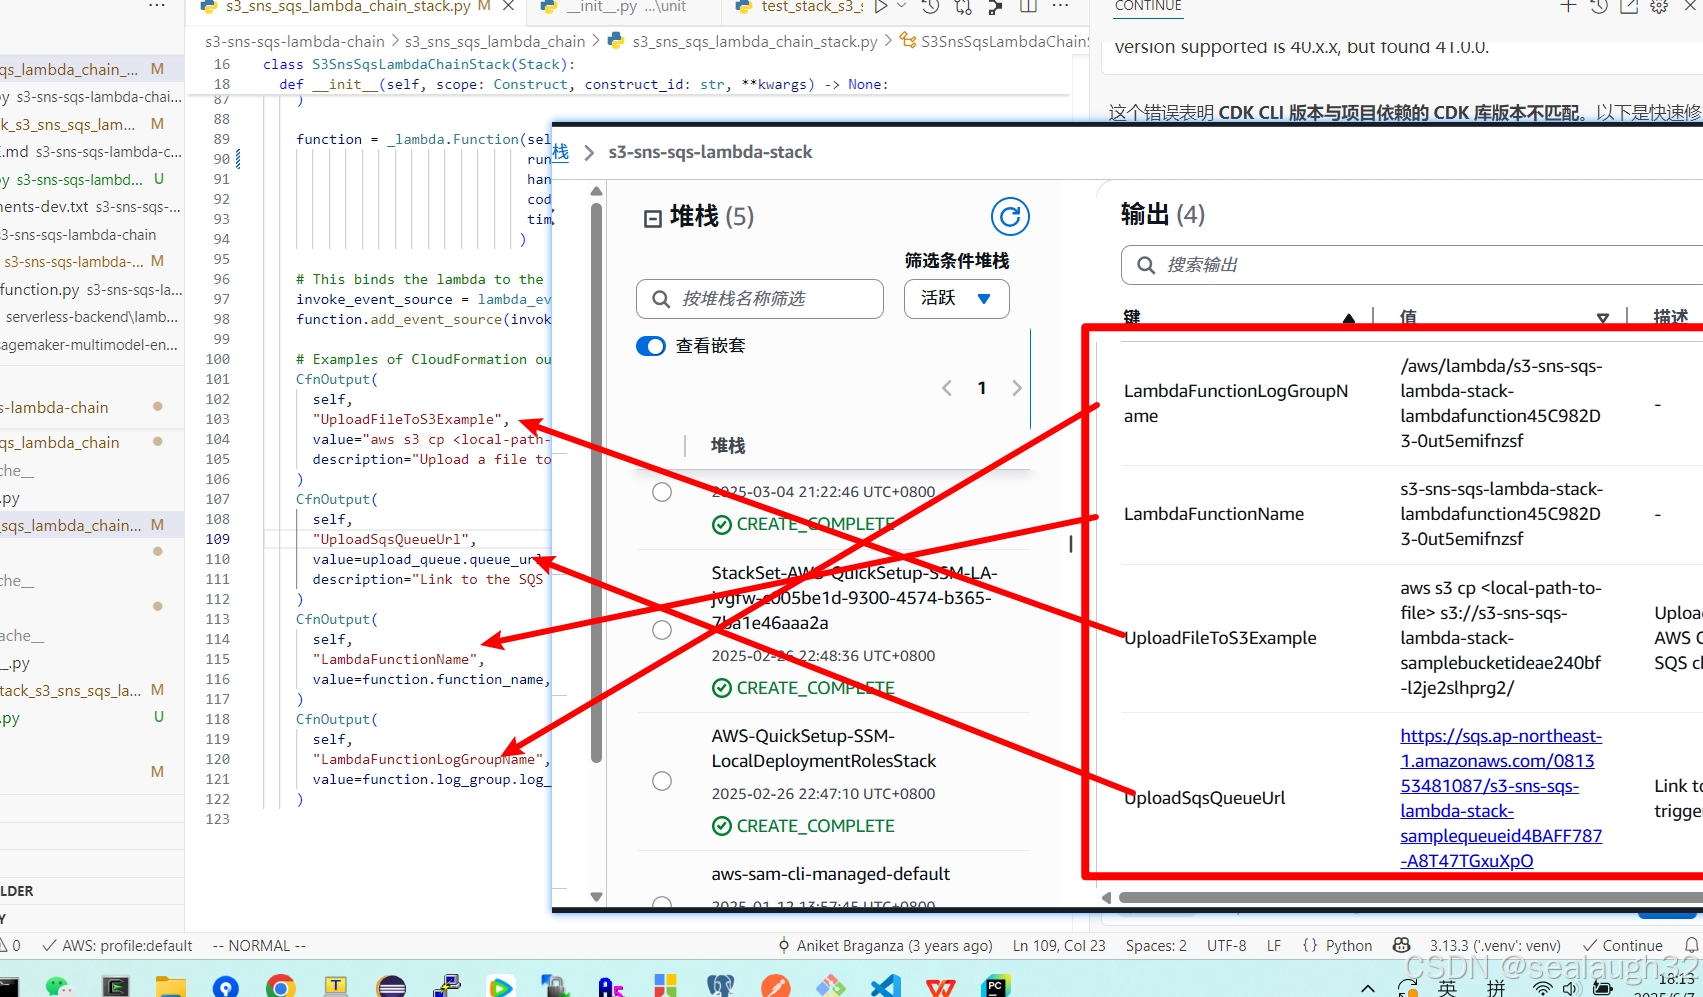Click 3.13.3 ('.venv': venv) interpreter selector

(1495, 945)
